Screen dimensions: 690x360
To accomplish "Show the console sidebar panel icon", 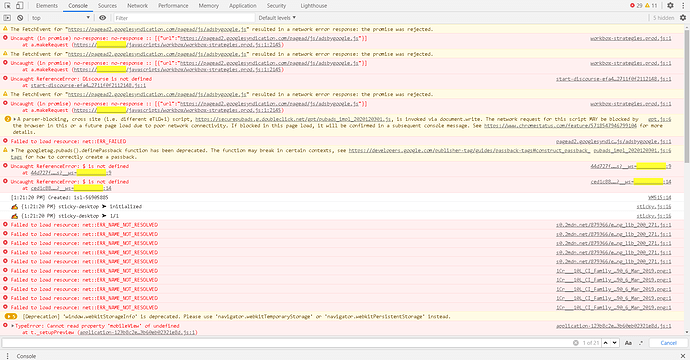I will point(7,18).
